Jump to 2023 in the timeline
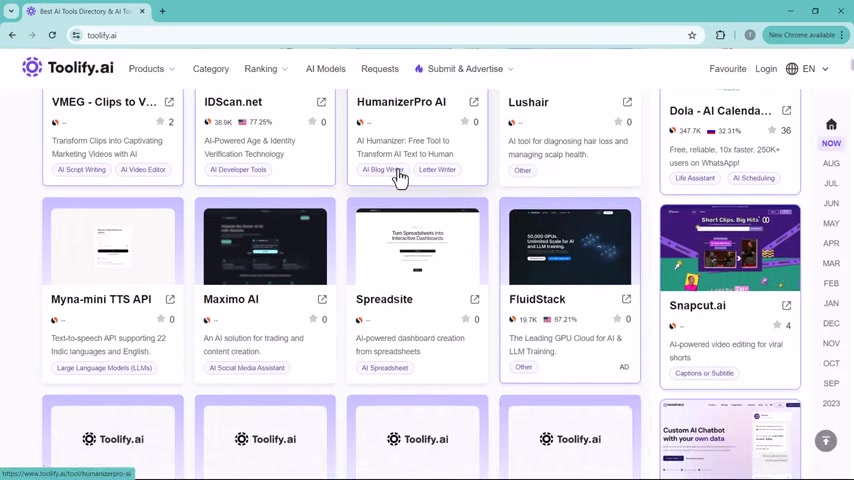 831,404
